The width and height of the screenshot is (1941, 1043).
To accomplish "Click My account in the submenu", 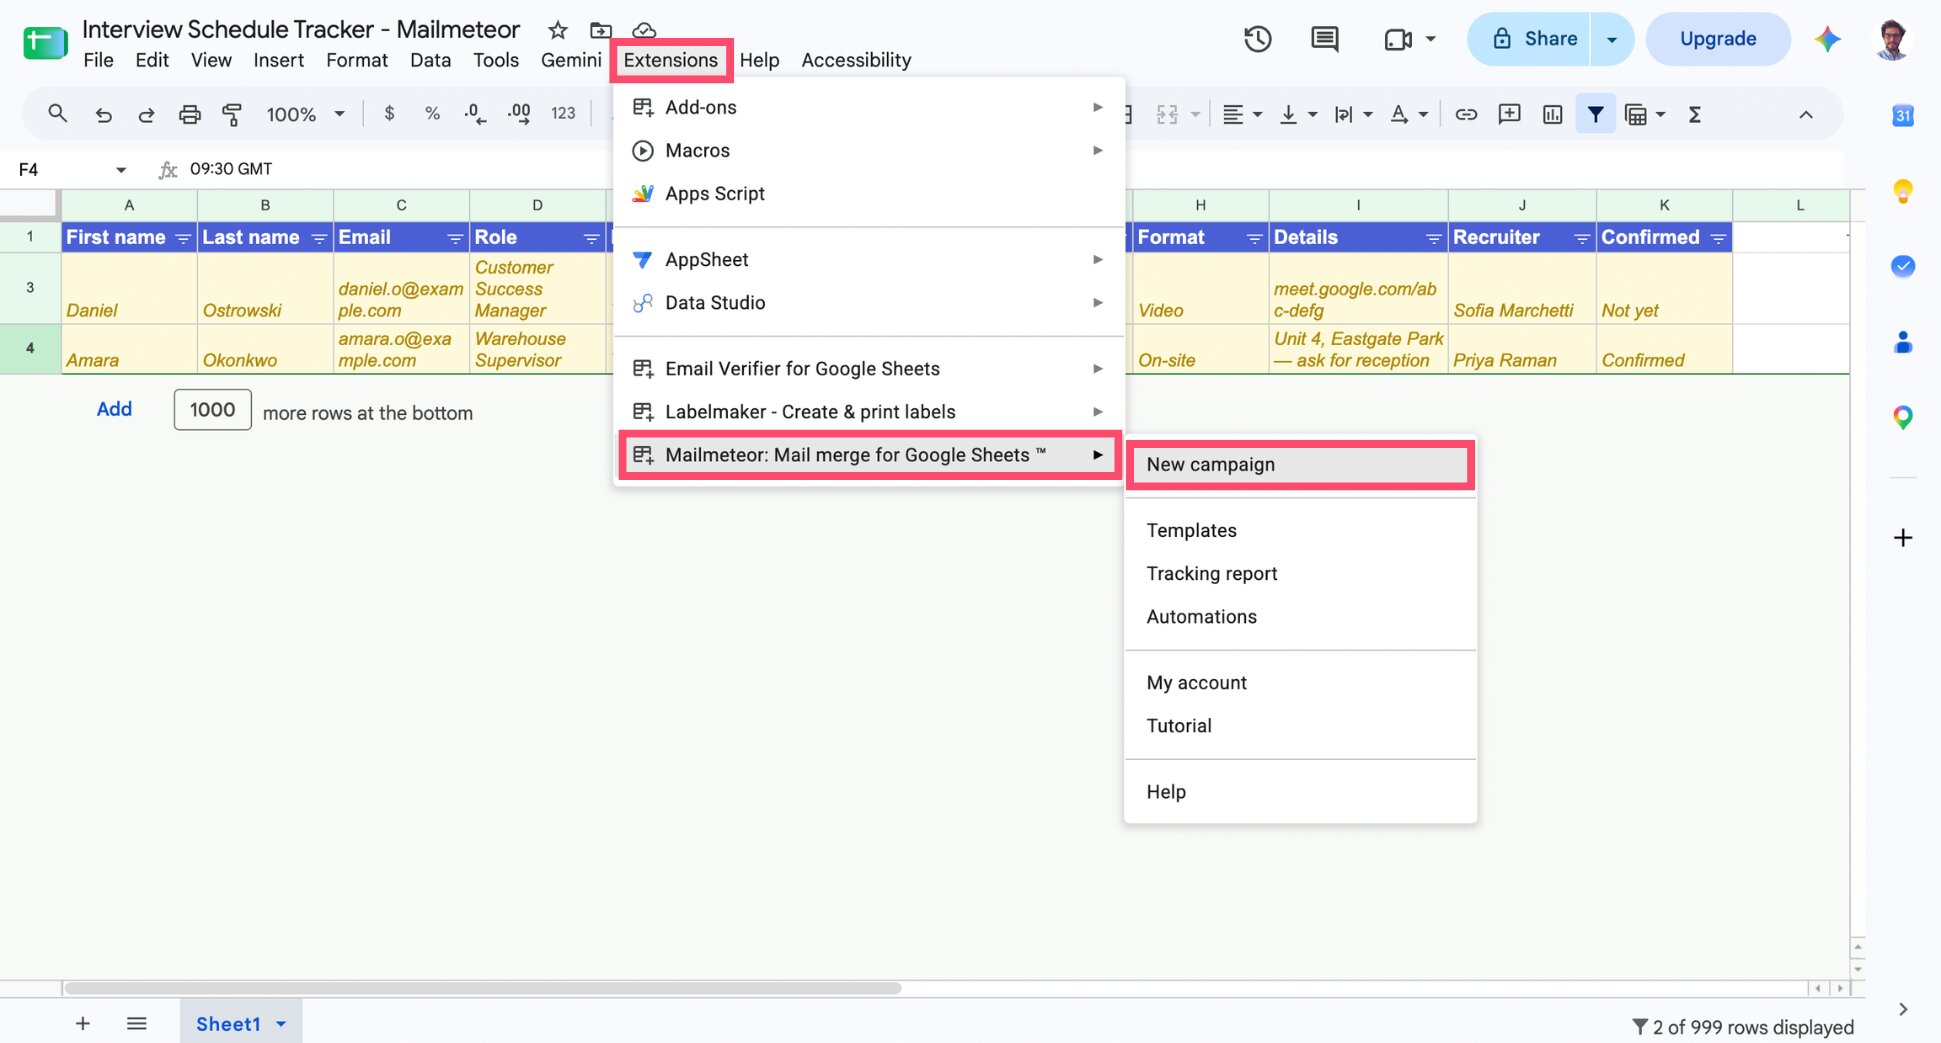I will (1300, 683).
